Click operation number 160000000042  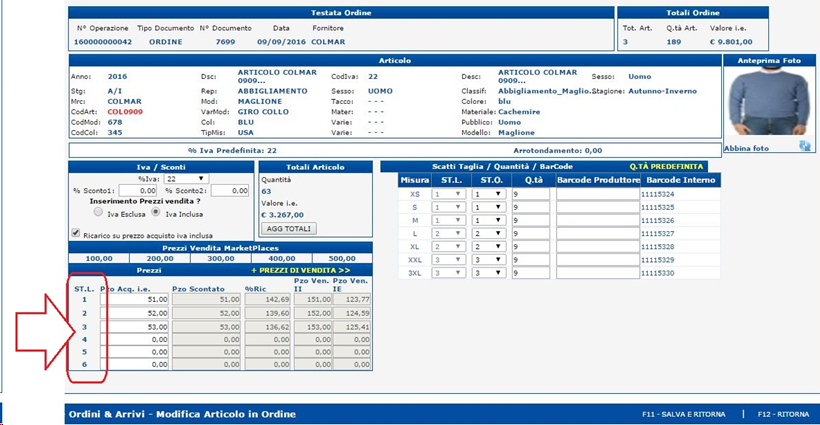click(x=103, y=42)
